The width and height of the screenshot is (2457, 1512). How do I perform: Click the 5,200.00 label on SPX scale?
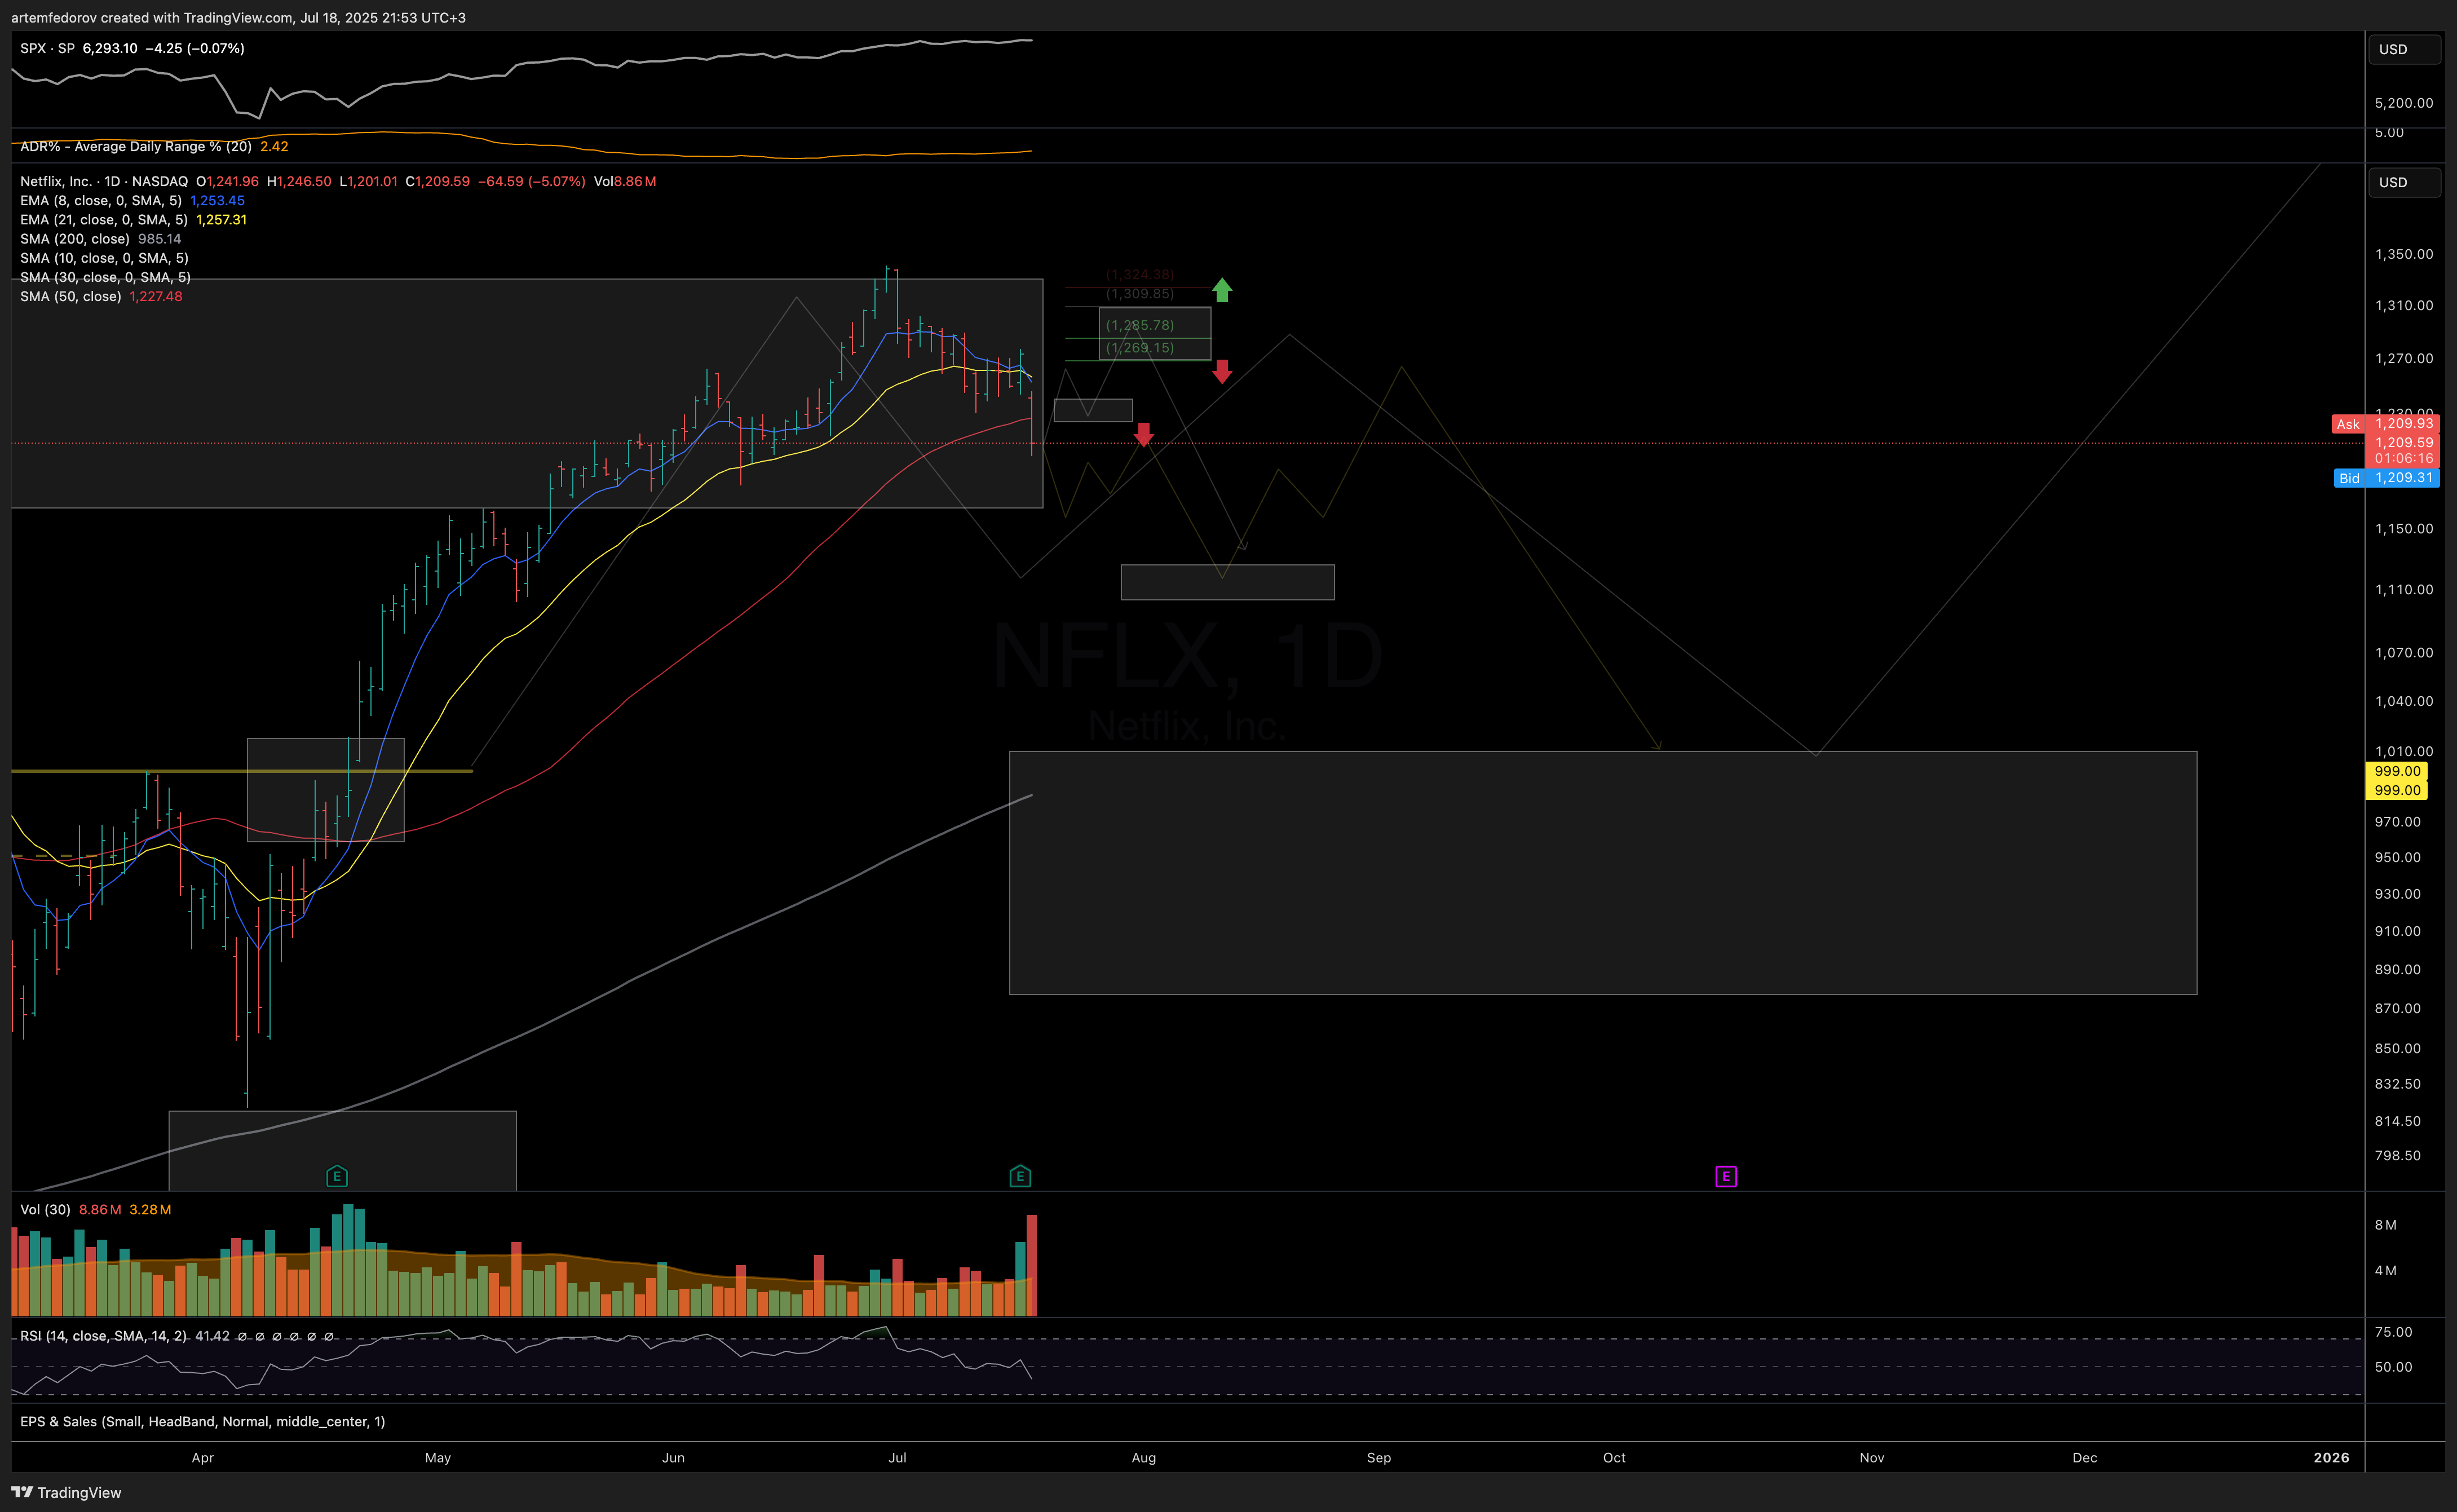2404,103
